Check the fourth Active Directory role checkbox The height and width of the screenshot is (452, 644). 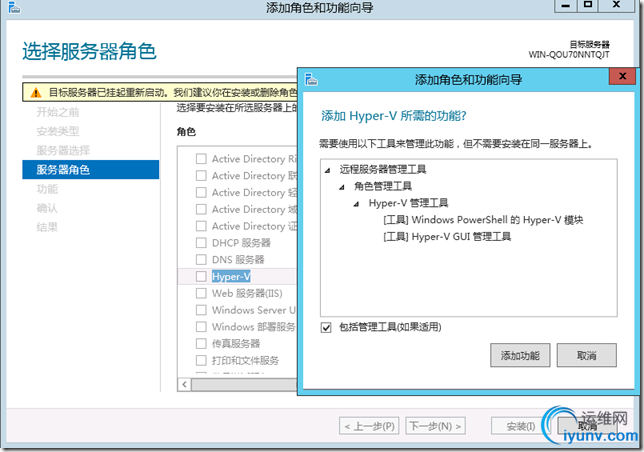(x=201, y=209)
